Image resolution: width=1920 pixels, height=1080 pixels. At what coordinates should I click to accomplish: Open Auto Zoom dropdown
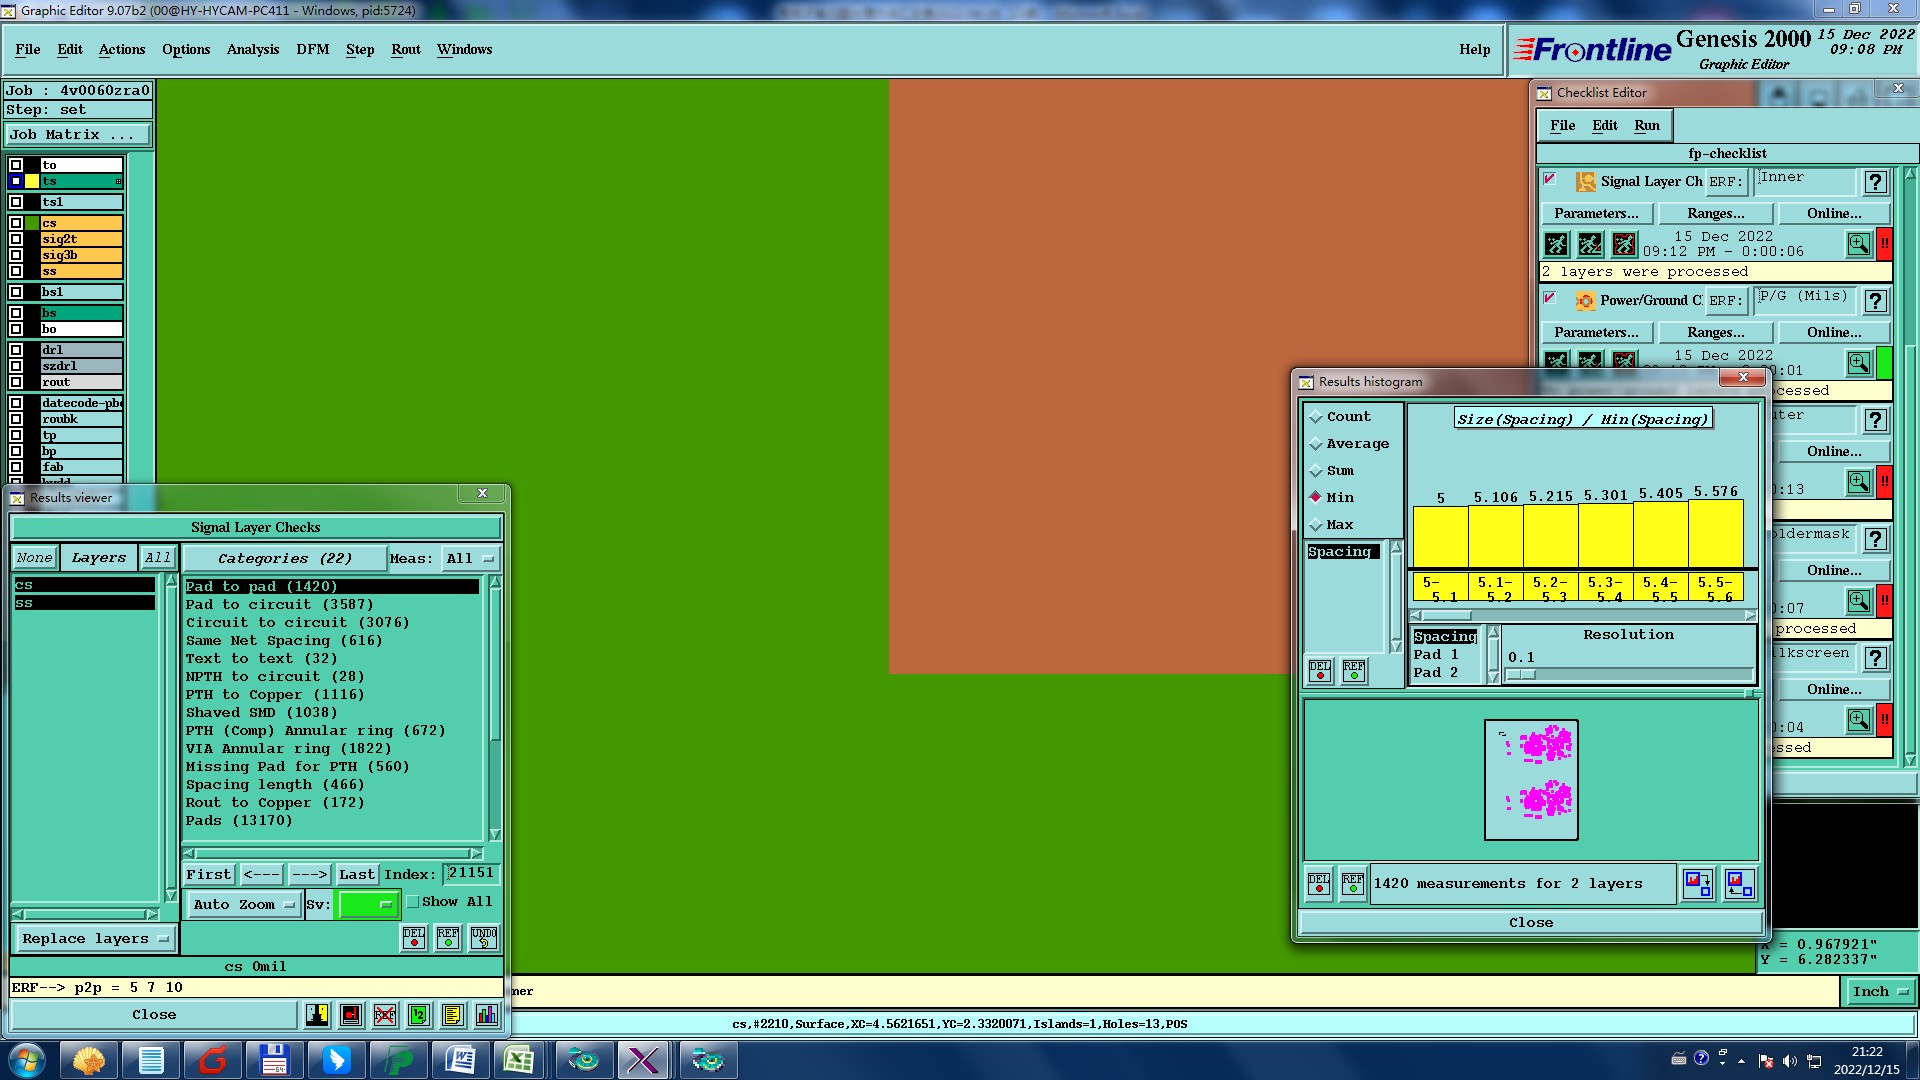244,904
